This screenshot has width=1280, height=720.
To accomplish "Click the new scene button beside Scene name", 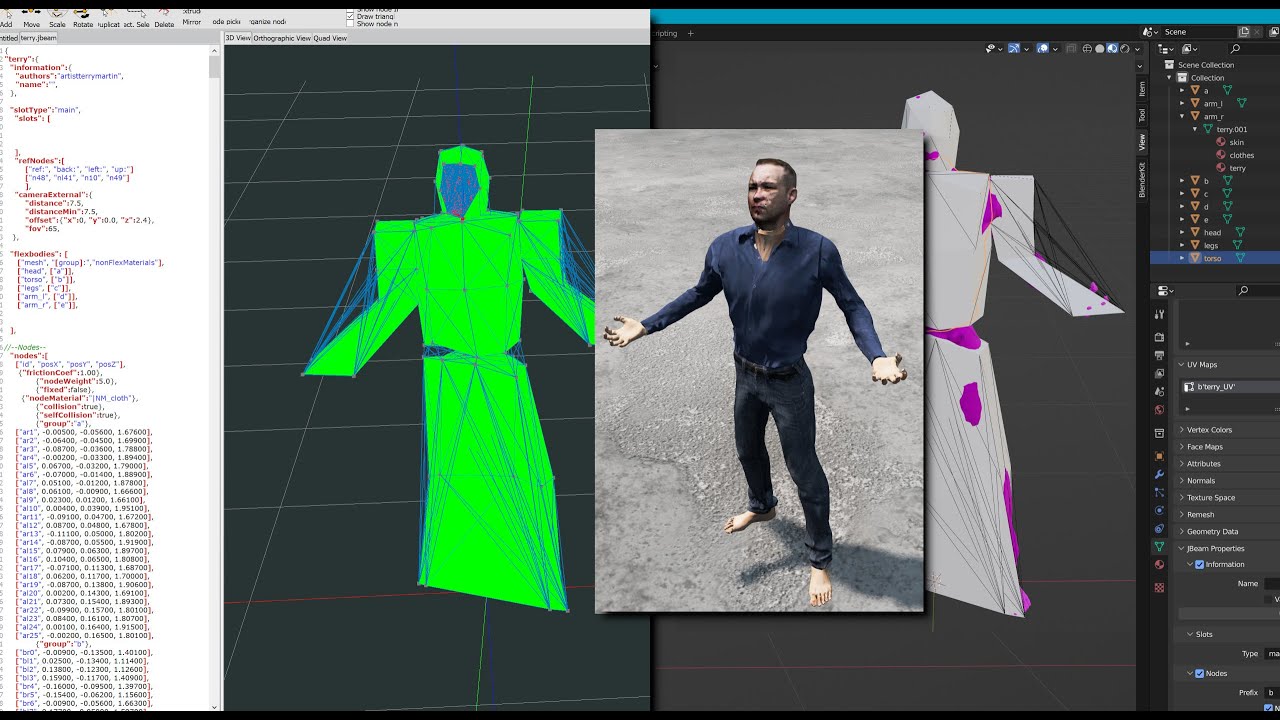I will click(x=1244, y=32).
